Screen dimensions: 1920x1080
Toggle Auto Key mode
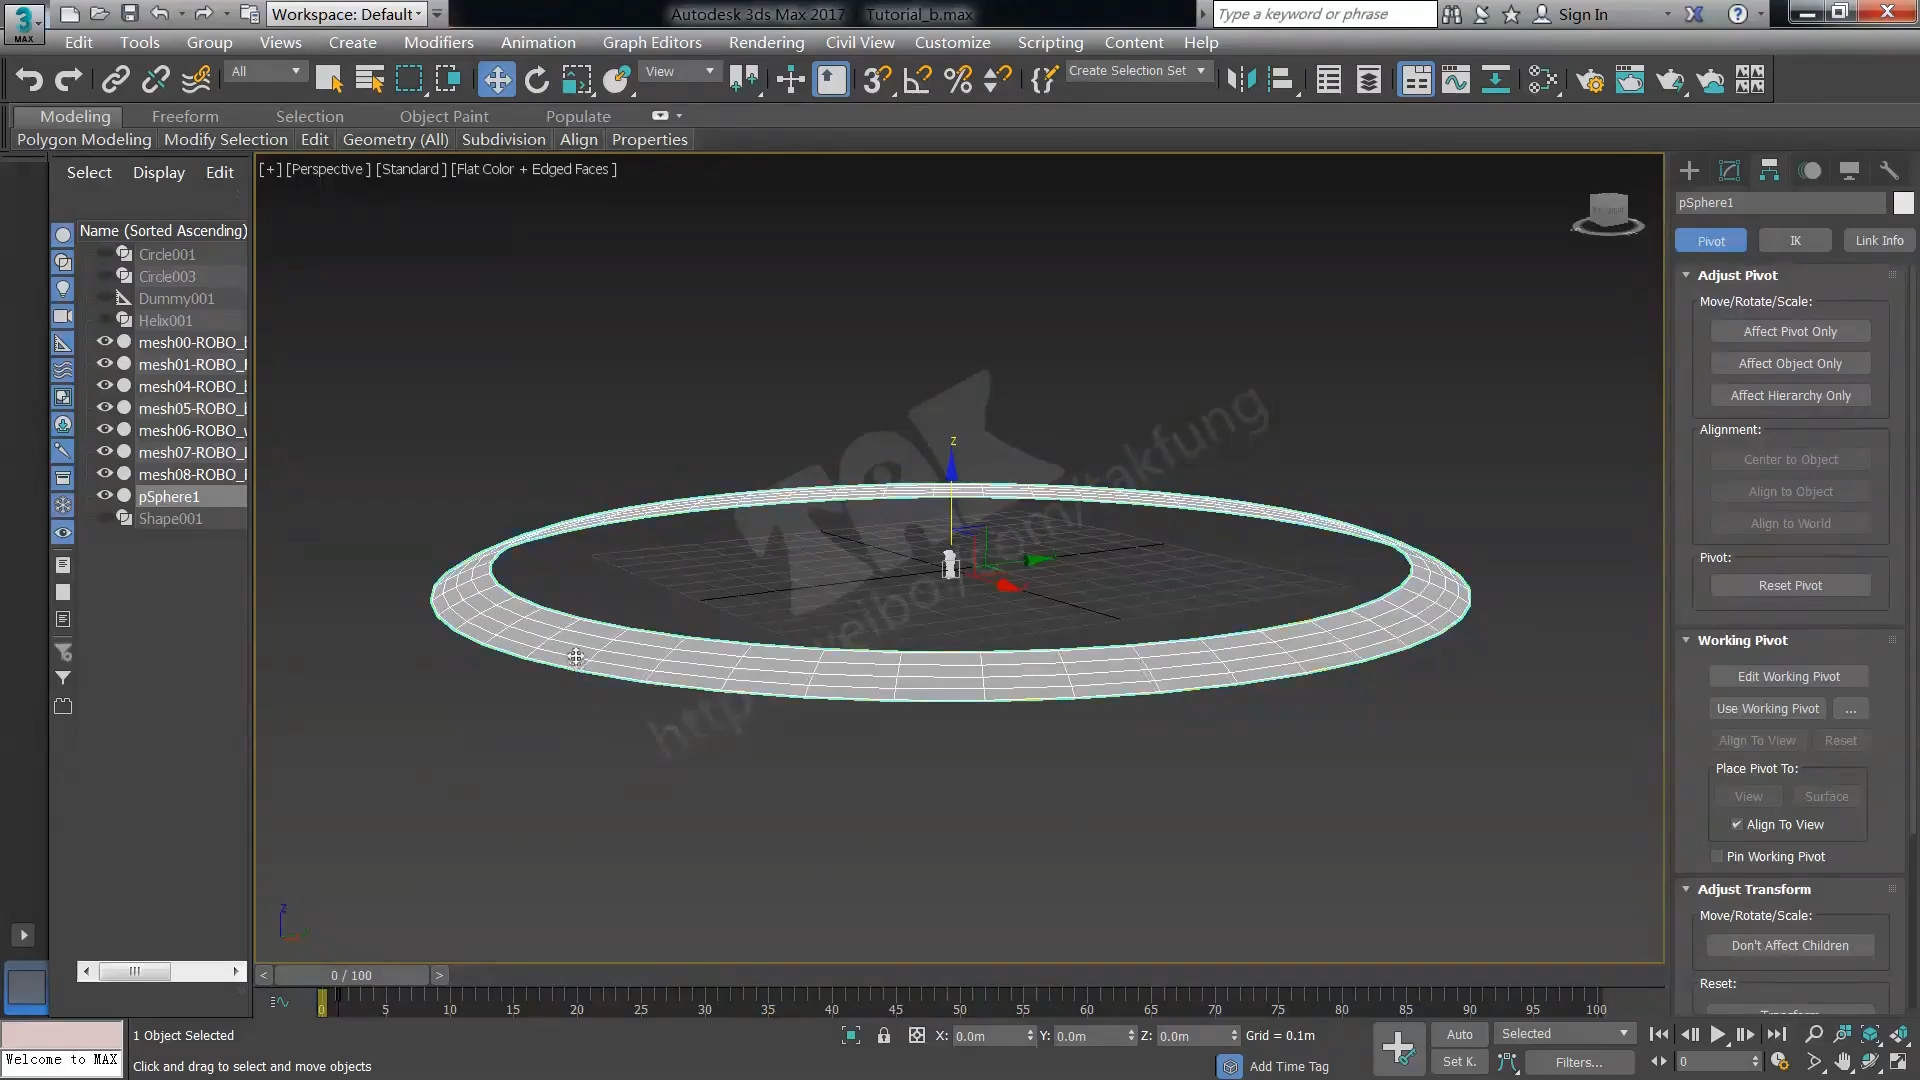(1460, 1035)
